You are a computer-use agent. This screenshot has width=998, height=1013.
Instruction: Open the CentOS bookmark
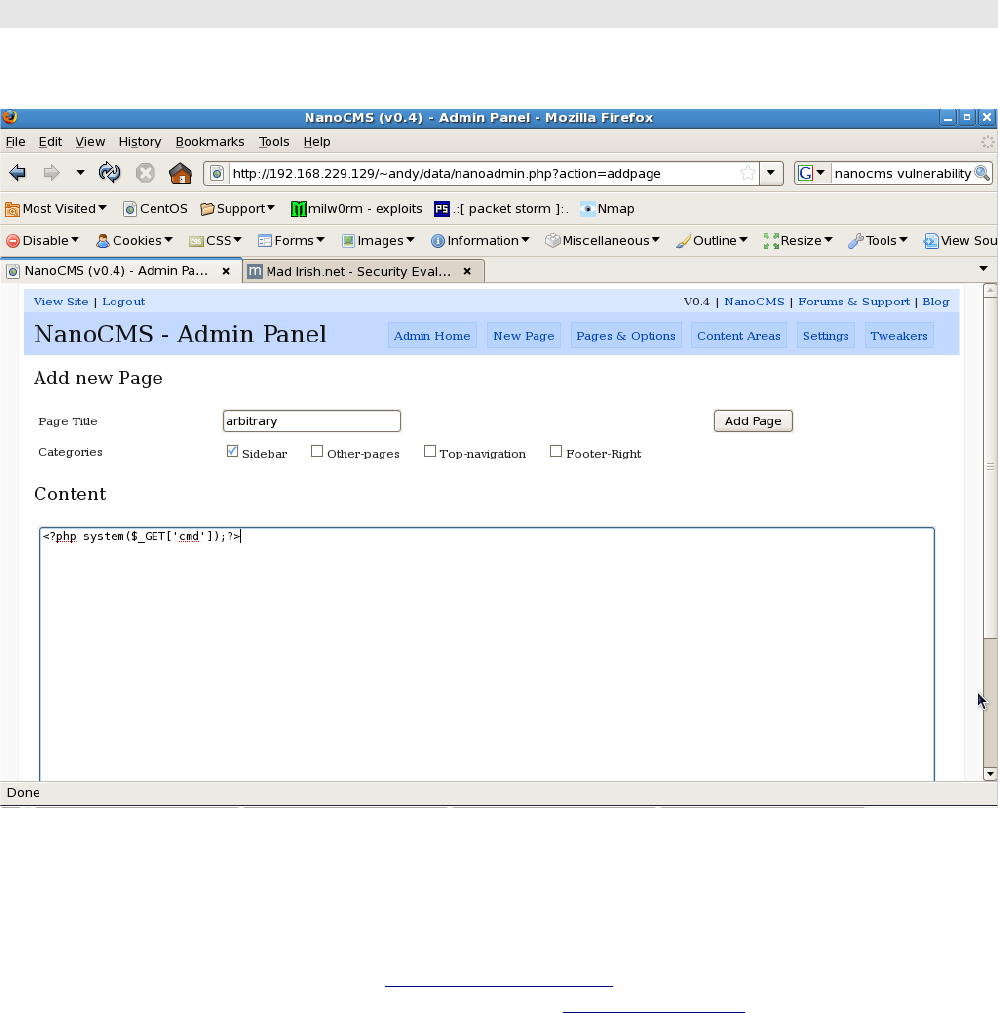tap(155, 209)
